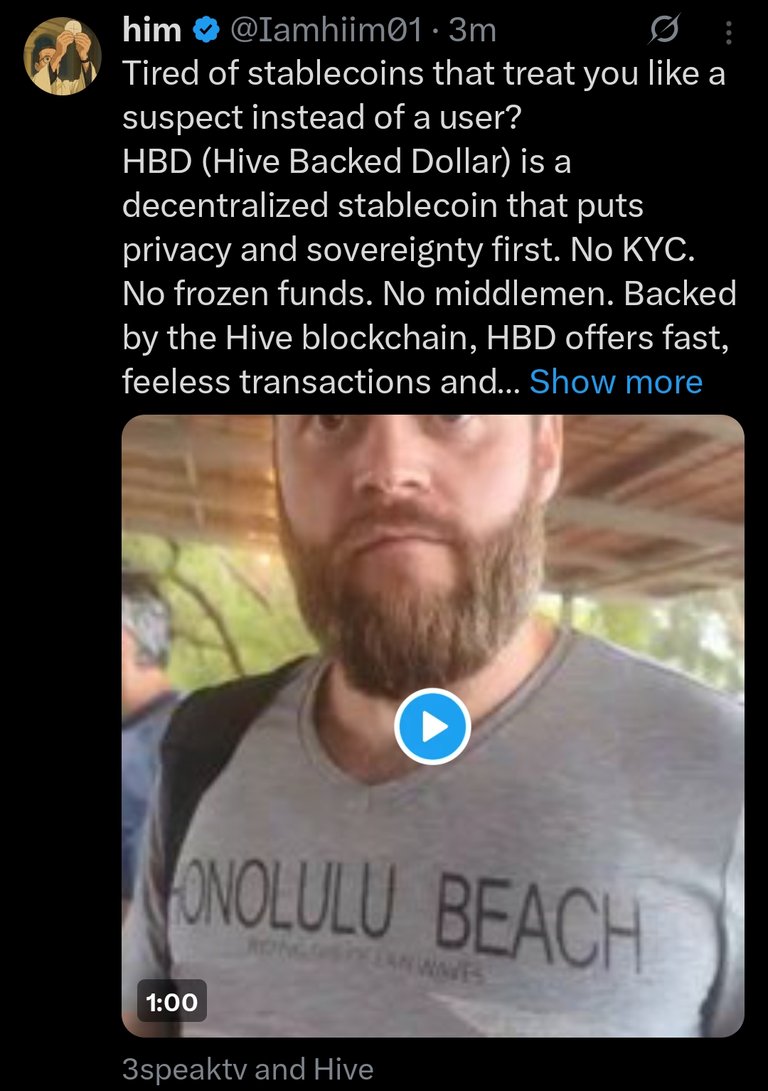Image resolution: width=768 pixels, height=1091 pixels.
Task: Open the profile avatar of him
Action: pos(63,56)
